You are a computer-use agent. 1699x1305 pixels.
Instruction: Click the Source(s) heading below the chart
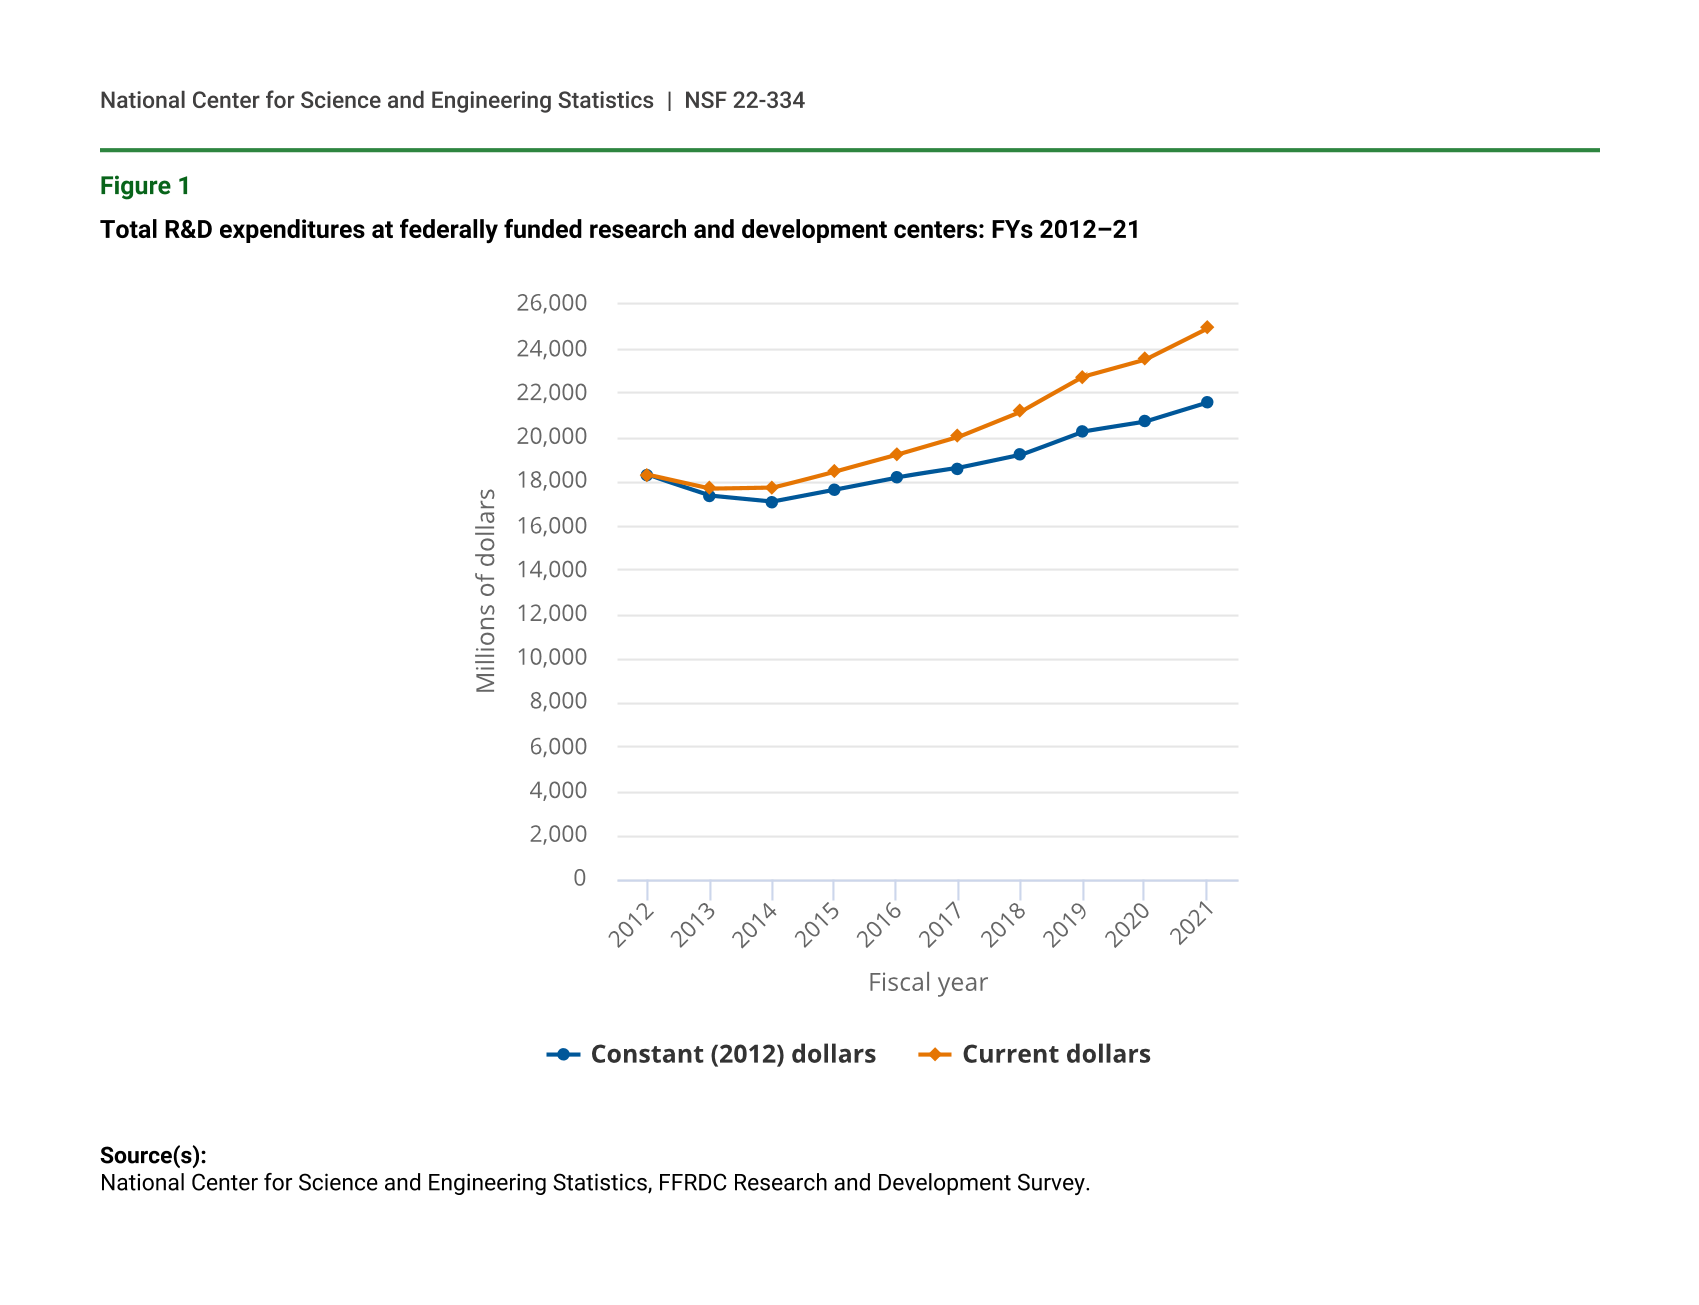(x=153, y=1156)
